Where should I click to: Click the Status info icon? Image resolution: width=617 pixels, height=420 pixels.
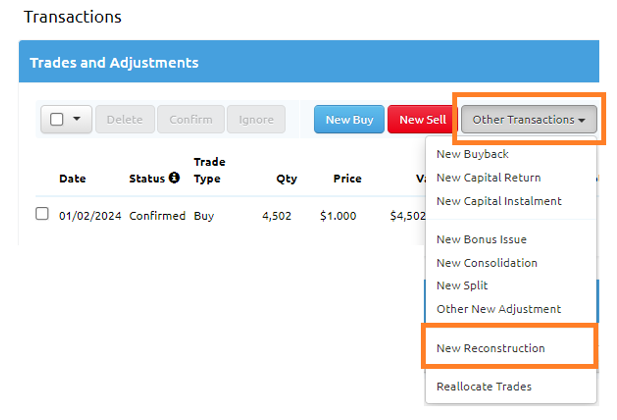point(174,179)
